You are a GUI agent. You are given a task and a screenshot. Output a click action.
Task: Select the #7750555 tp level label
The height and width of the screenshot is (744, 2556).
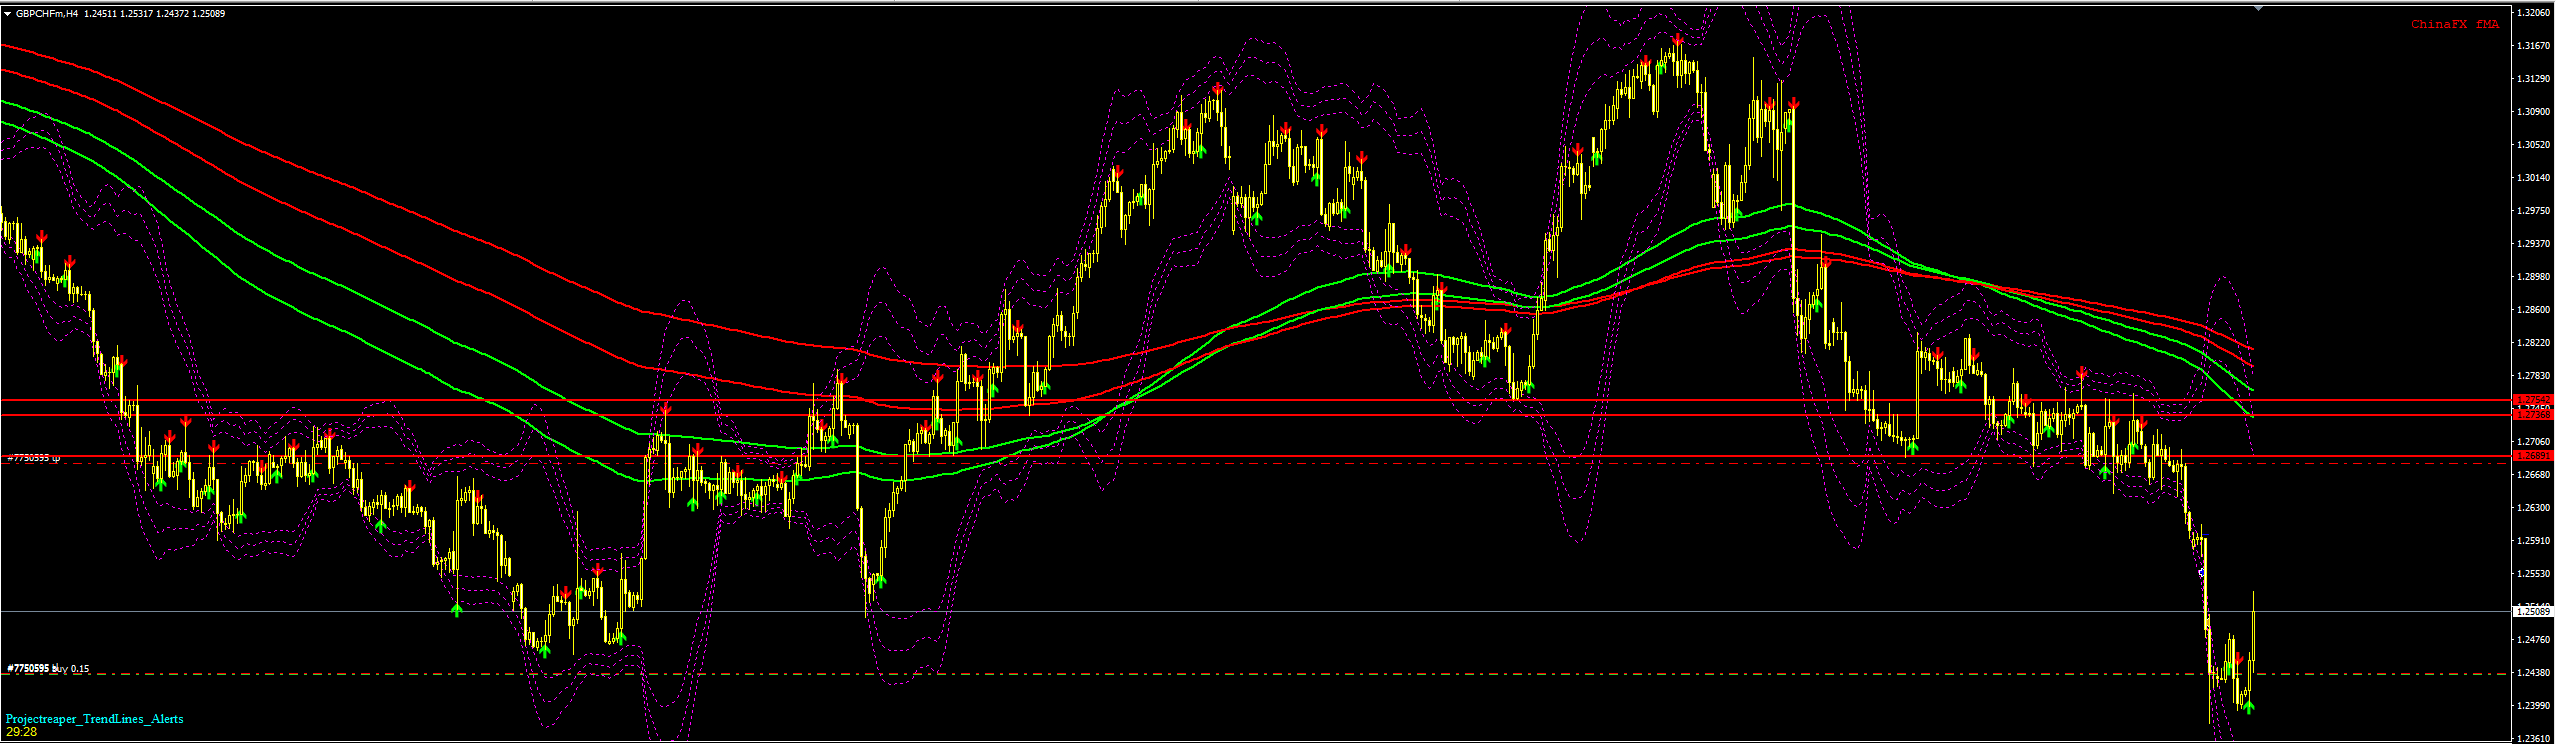pos(34,458)
